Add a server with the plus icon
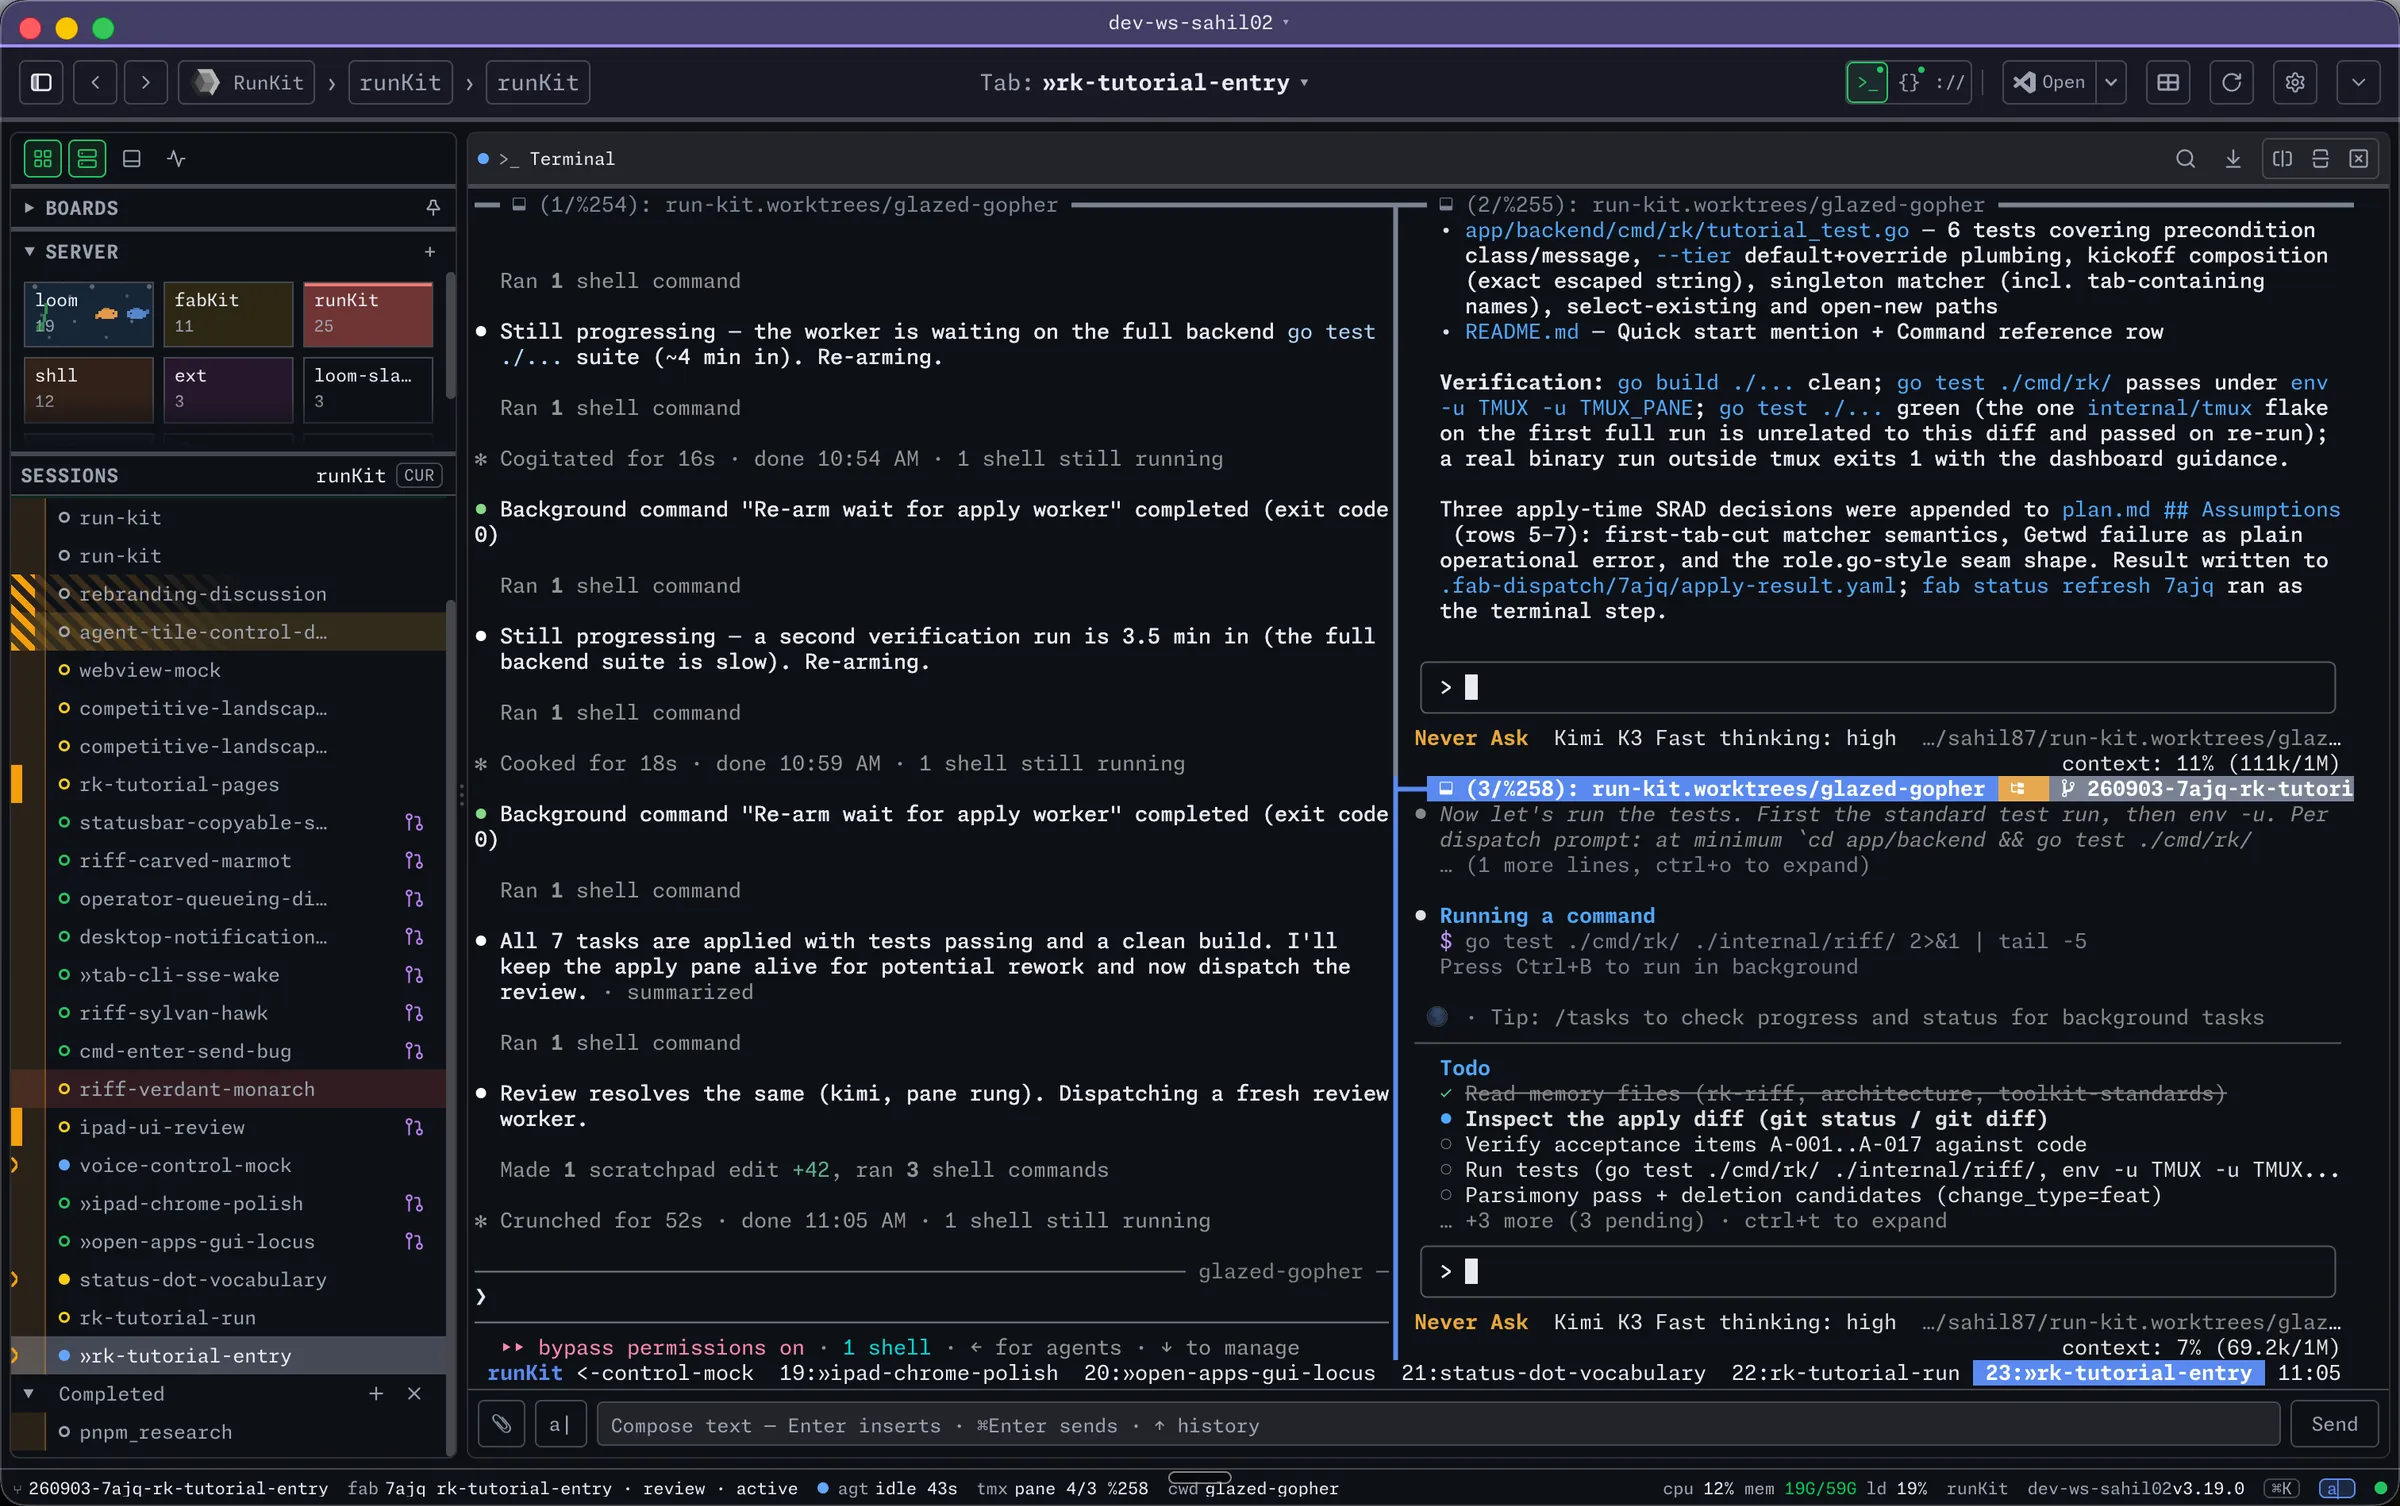This screenshot has width=2400, height=1506. coord(430,252)
